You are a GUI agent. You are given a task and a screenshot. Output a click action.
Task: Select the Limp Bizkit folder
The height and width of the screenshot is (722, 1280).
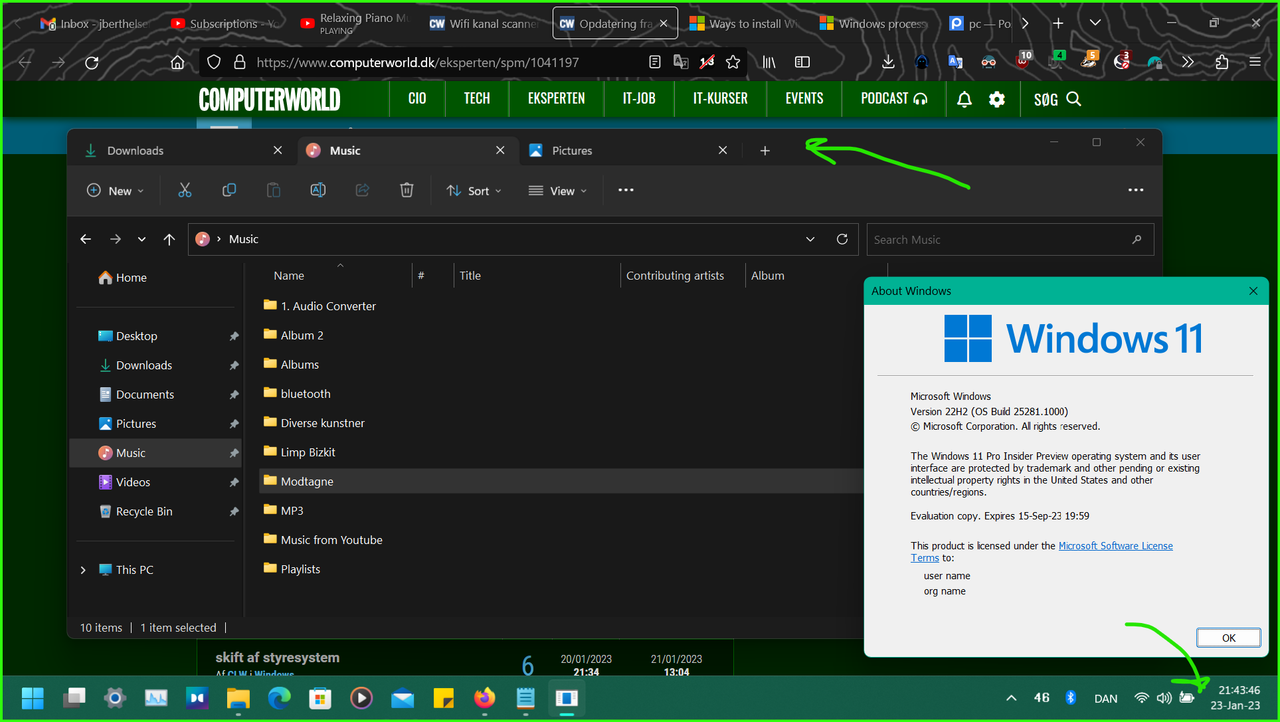[308, 452]
